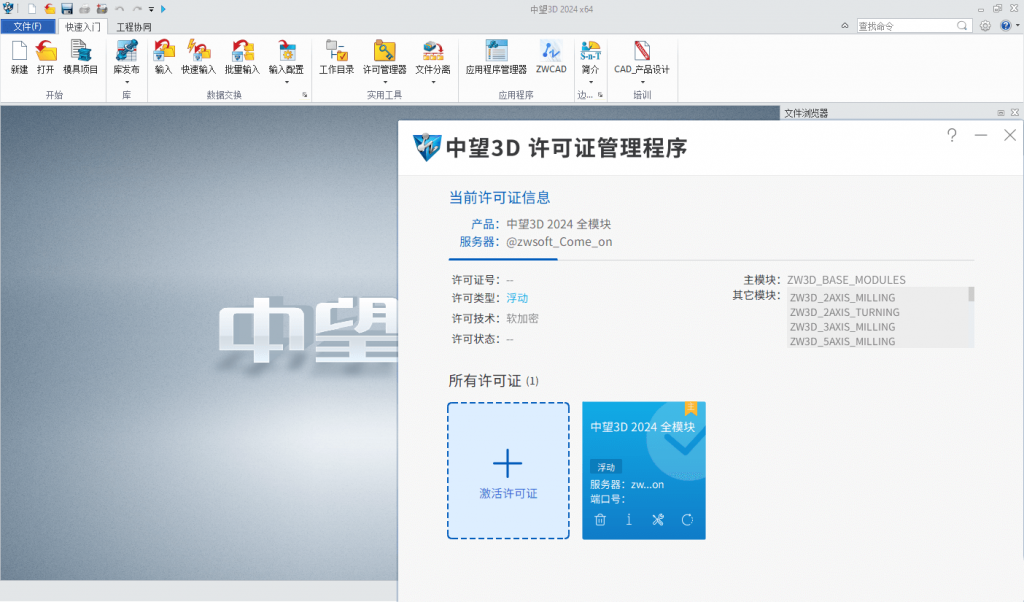Open the 数据交换 group dialog launcher
This screenshot has width=1024, height=602.
[305, 95]
